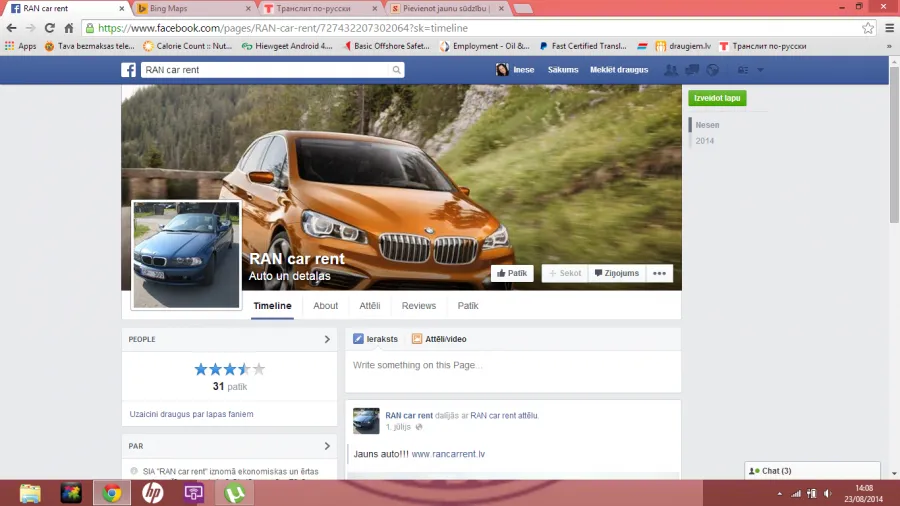Click the browser home icon
This screenshot has height=506, width=900.
(x=69, y=28)
